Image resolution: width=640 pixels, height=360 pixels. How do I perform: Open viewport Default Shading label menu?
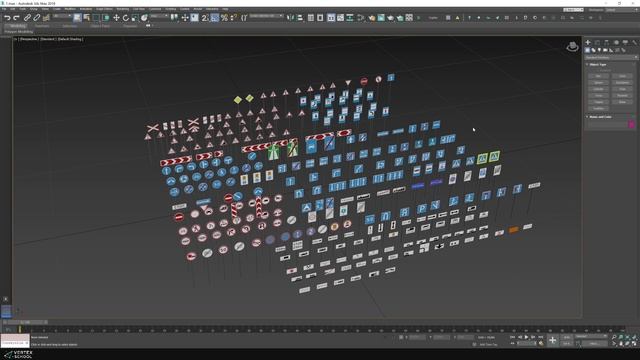(70, 39)
